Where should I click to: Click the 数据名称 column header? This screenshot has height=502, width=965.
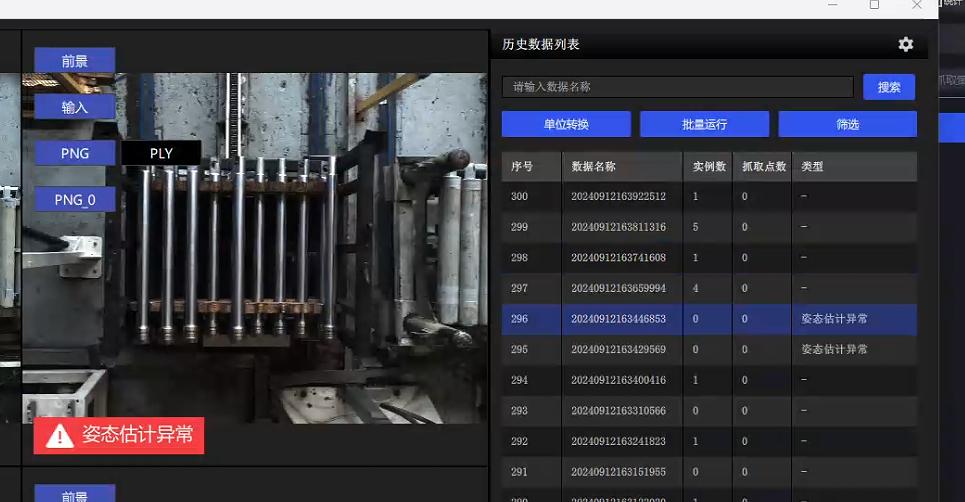[x=622, y=166]
